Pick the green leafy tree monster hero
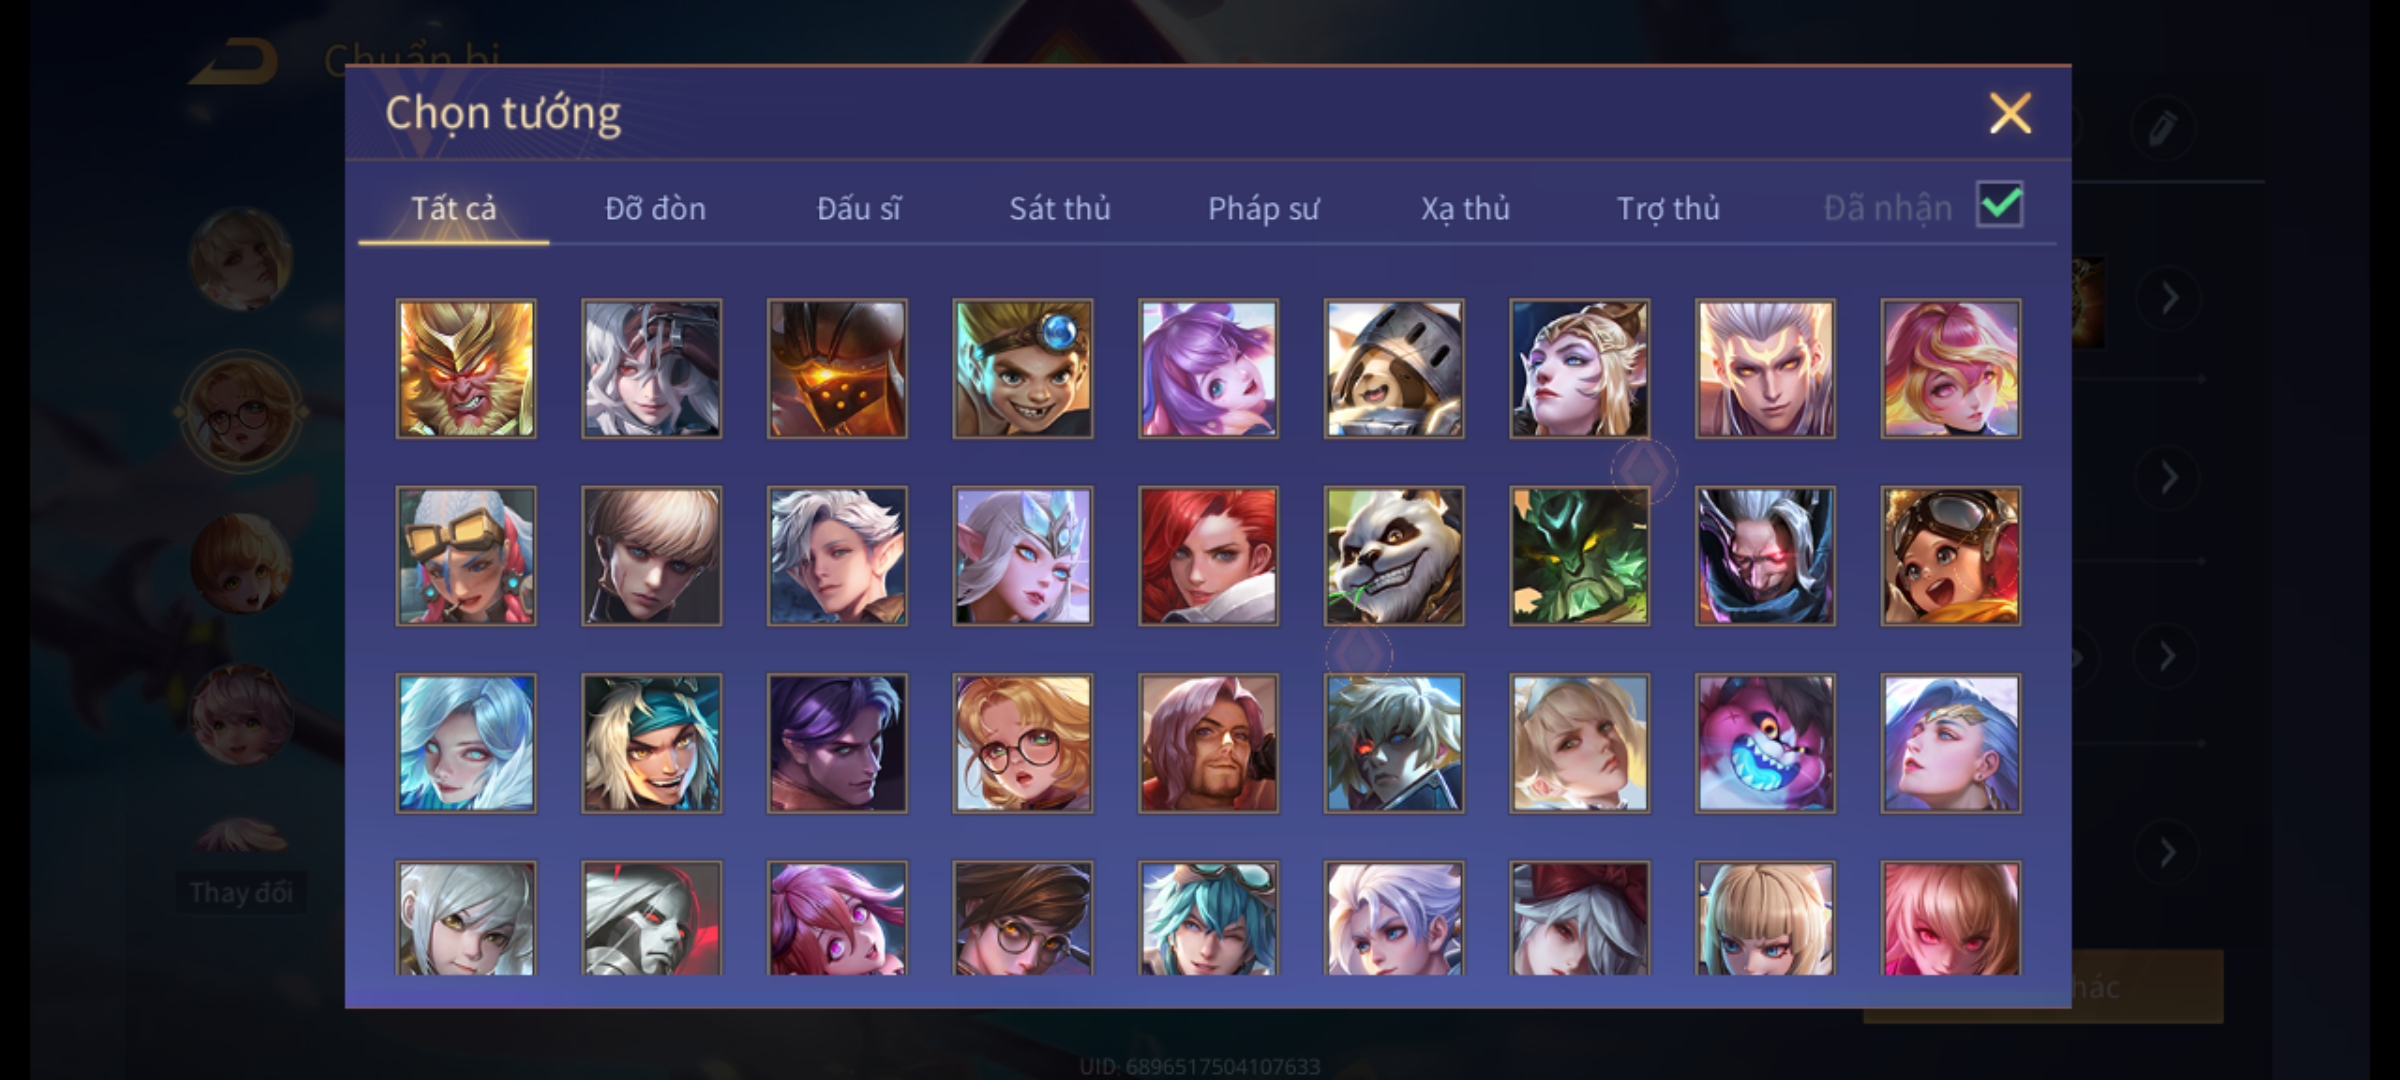The image size is (2400, 1080). (x=1580, y=556)
